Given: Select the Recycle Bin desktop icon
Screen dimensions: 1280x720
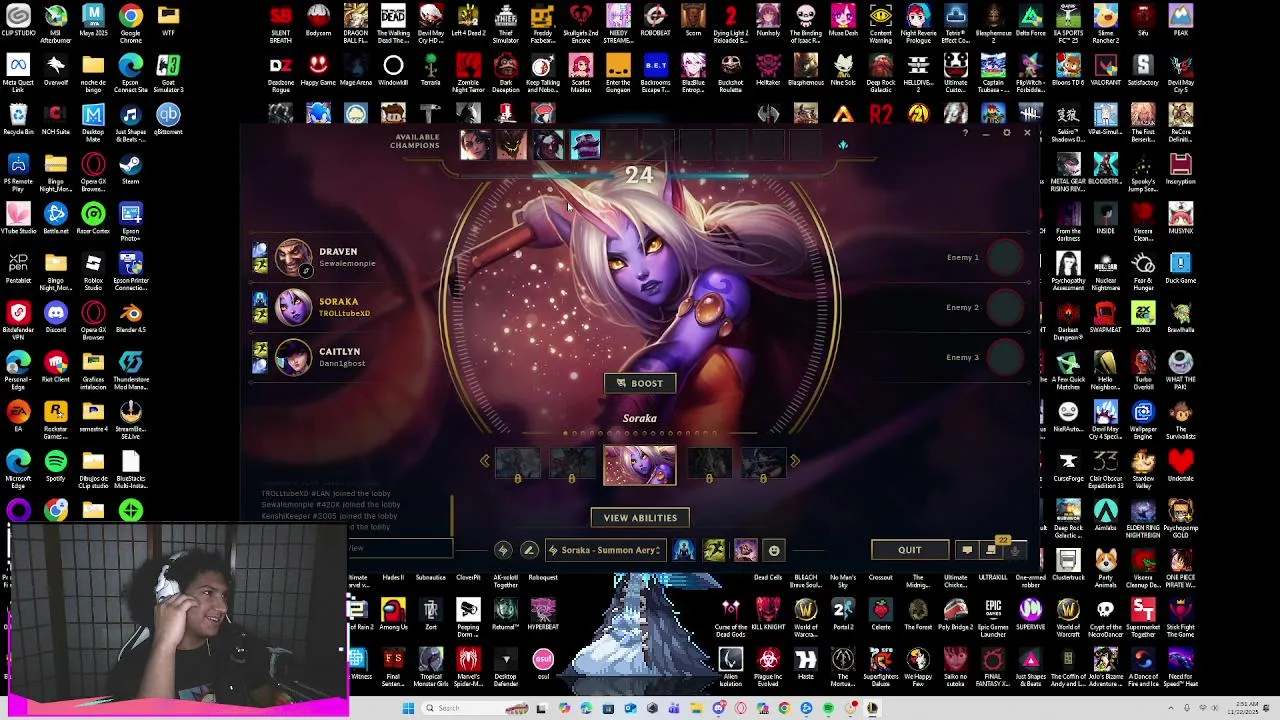Looking at the screenshot, I should click(x=18, y=119).
